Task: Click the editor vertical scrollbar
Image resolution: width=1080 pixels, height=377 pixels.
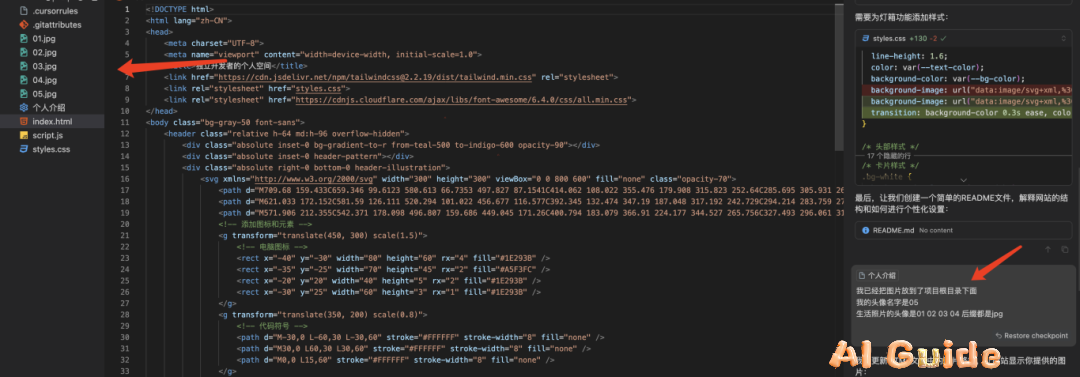Action: point(838,69)
